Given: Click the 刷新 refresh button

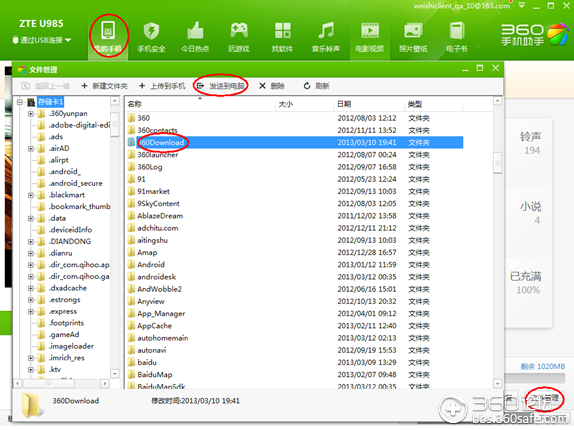Looking at the screenshot, I should (x=317, y=86).
